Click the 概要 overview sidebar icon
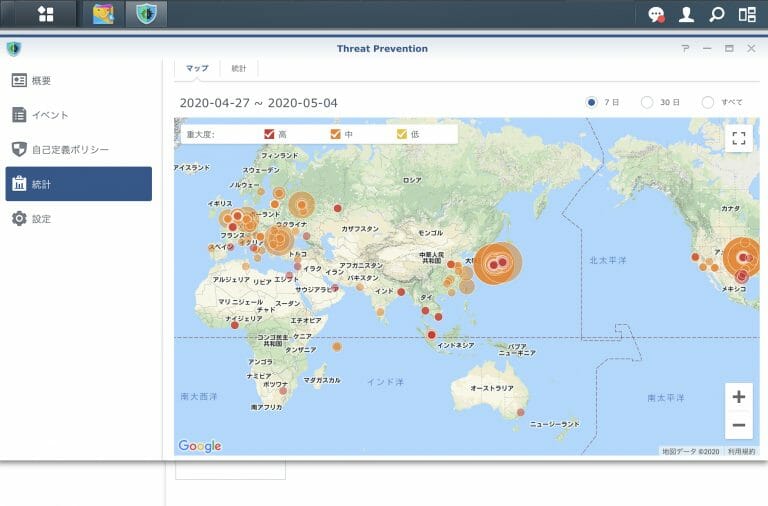The height and width of the screenshot is (506, 768). click(x=19, y=80)
